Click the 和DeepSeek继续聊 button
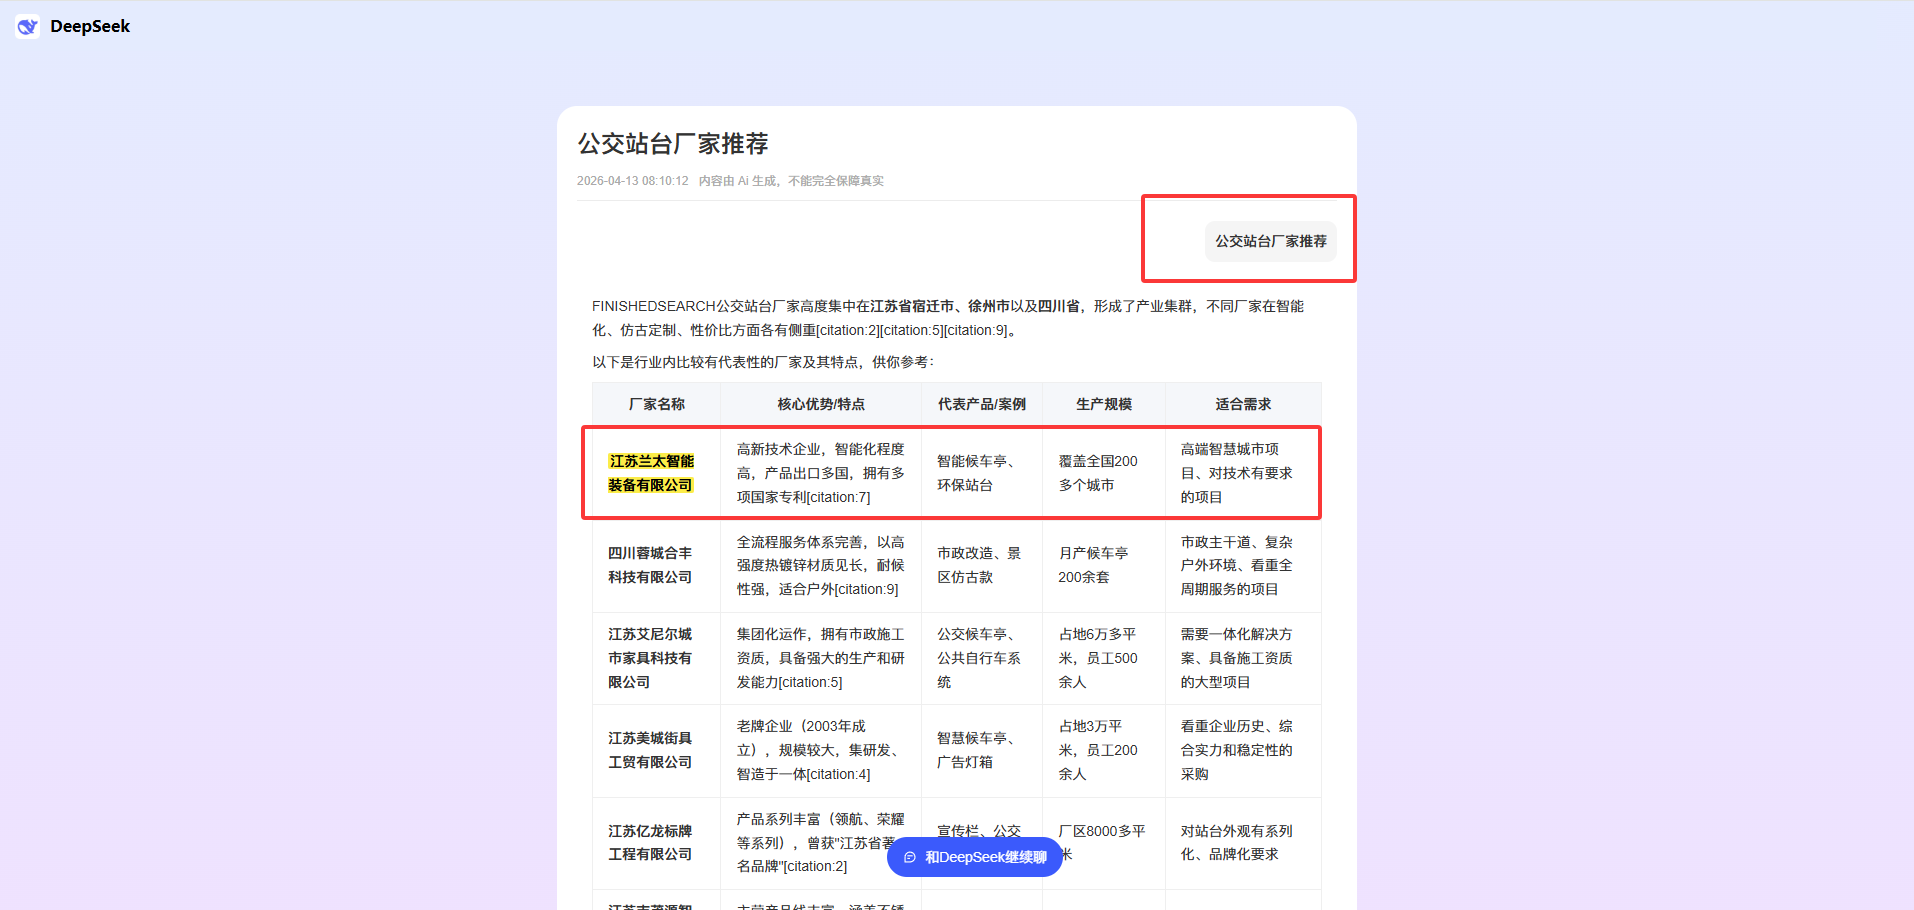The height and width of the screenshot is (910, 1914). coord(975,857)
